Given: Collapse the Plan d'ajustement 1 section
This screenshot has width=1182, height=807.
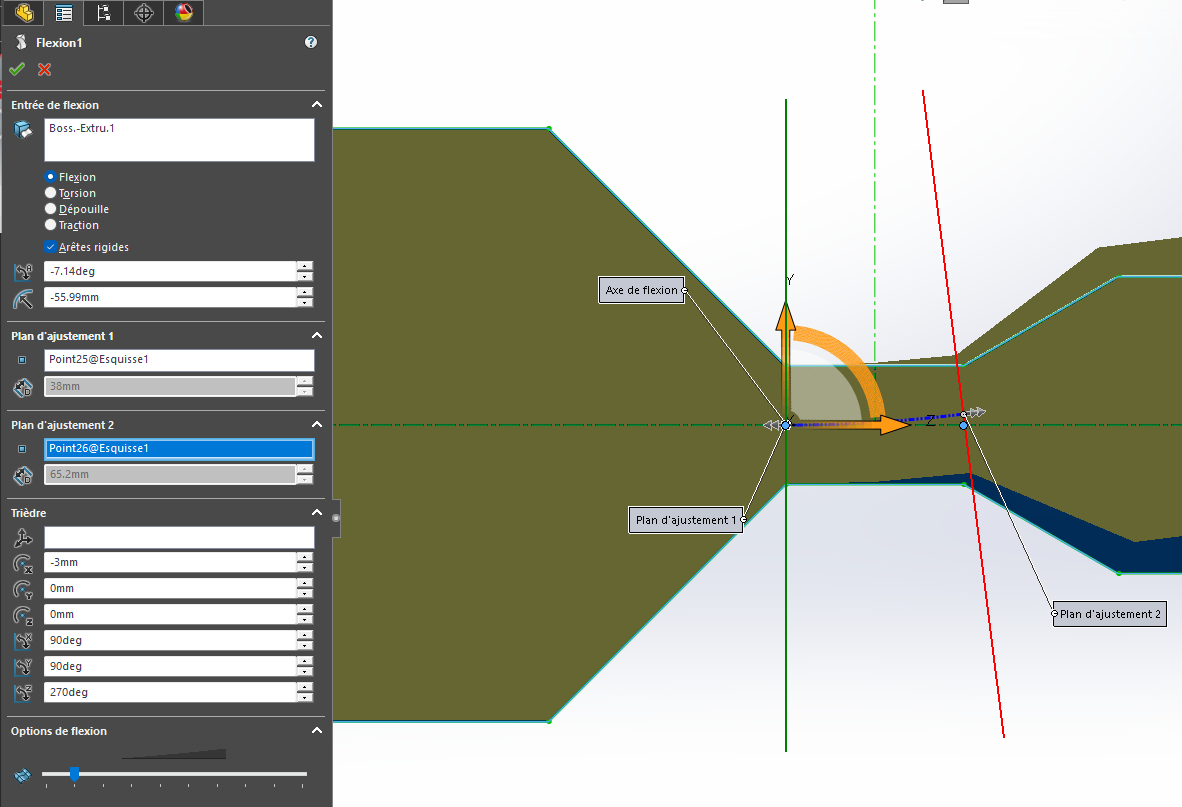Looking at the screenshot, I should (317, 335).
